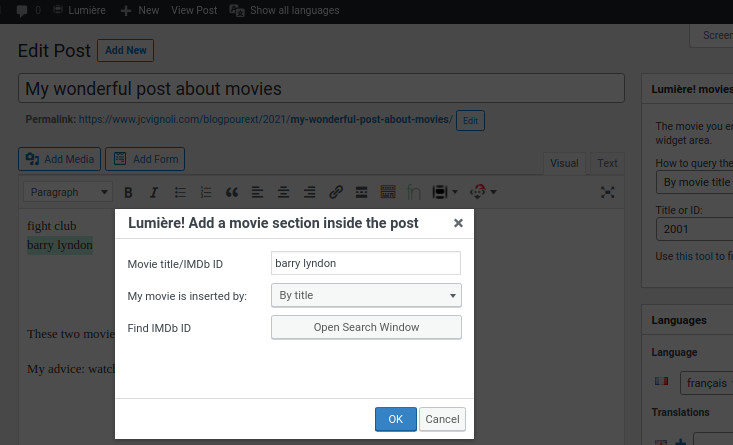Click the Movie title/IMDb ID field

click(366, 263)
